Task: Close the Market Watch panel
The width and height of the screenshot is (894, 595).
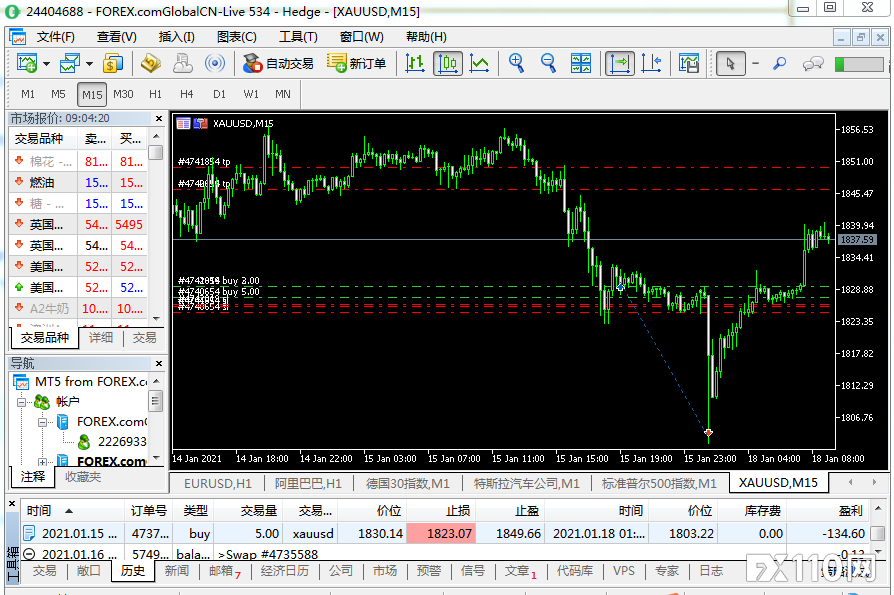Action: click(159, 119)
